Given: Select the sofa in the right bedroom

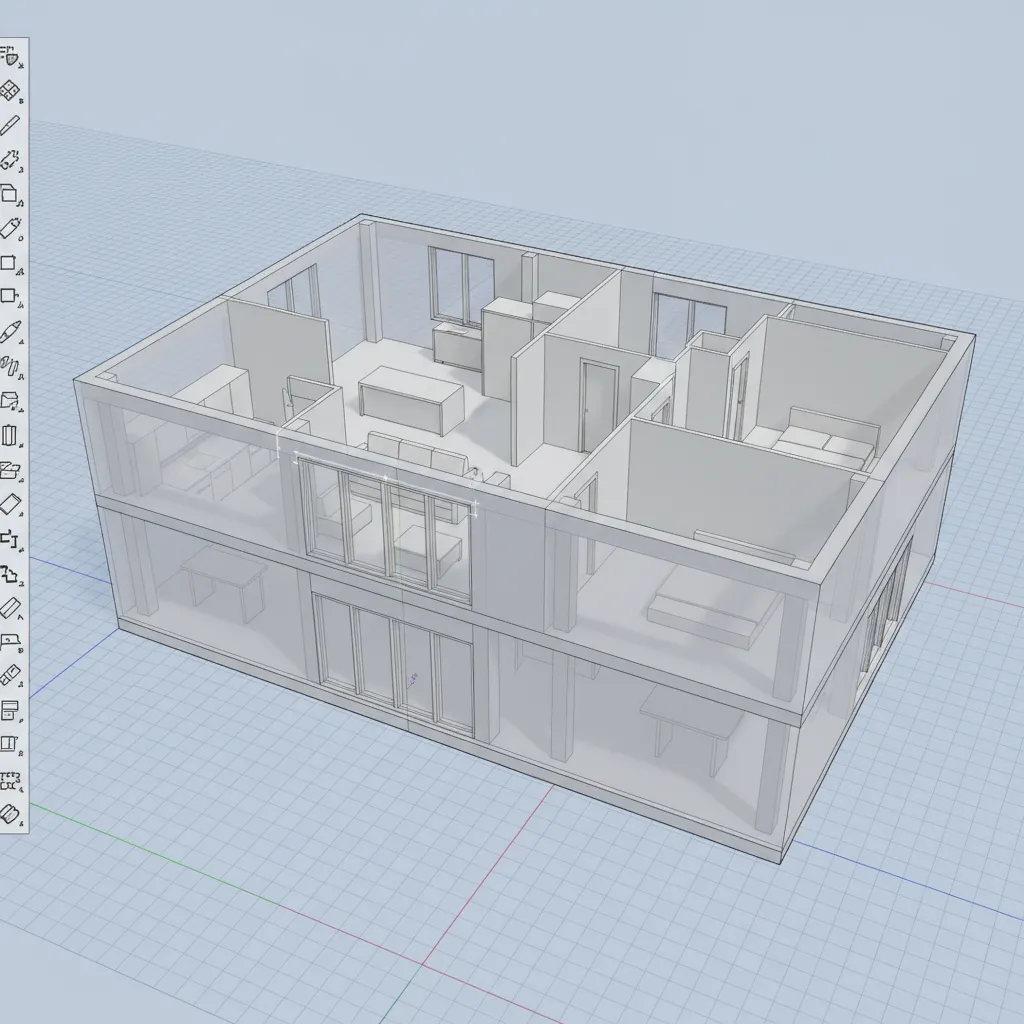Looking at the screenshot, I should (x=825, y=438).
